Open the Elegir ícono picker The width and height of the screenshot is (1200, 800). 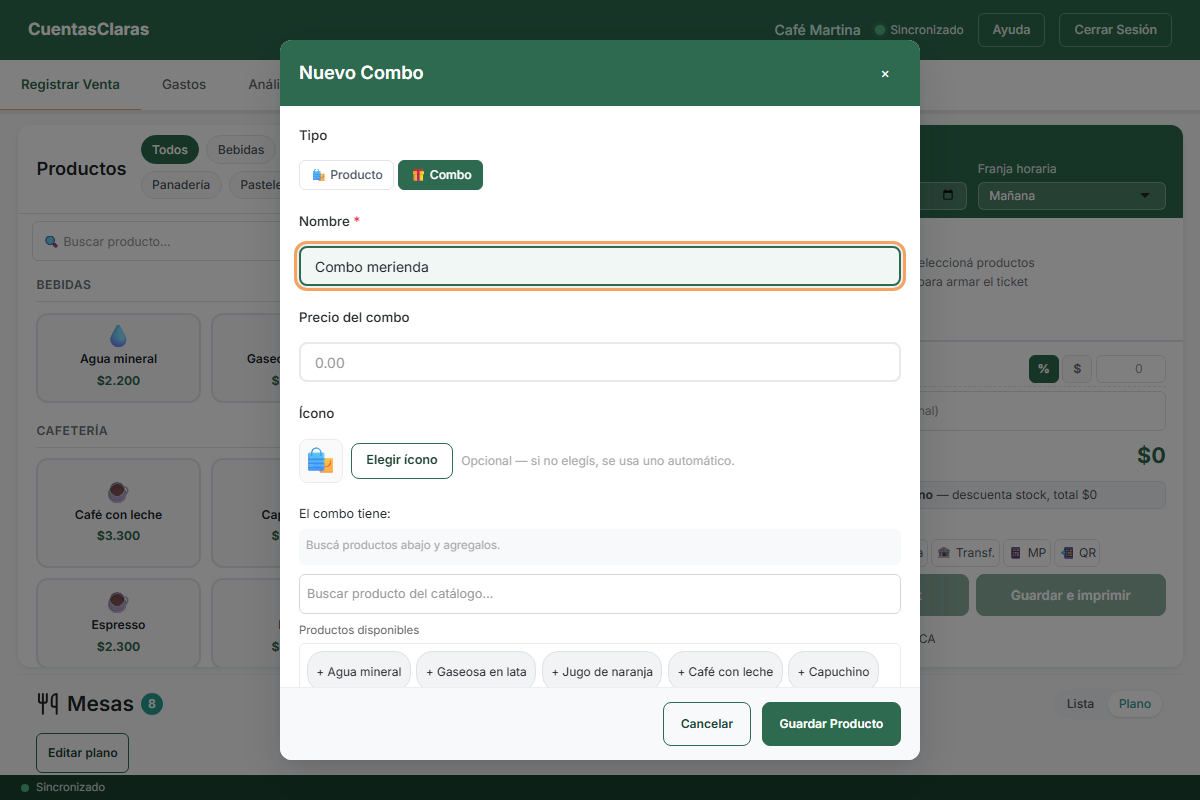click(x=402, y=461)
